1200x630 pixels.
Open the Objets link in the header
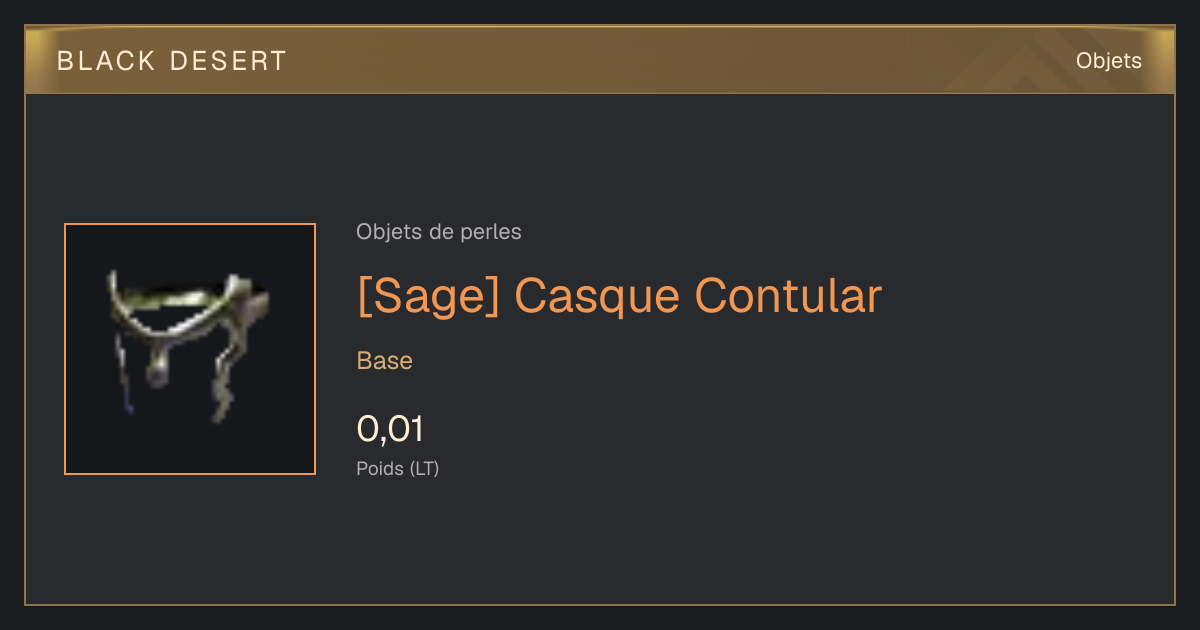tap(1108, 61)
